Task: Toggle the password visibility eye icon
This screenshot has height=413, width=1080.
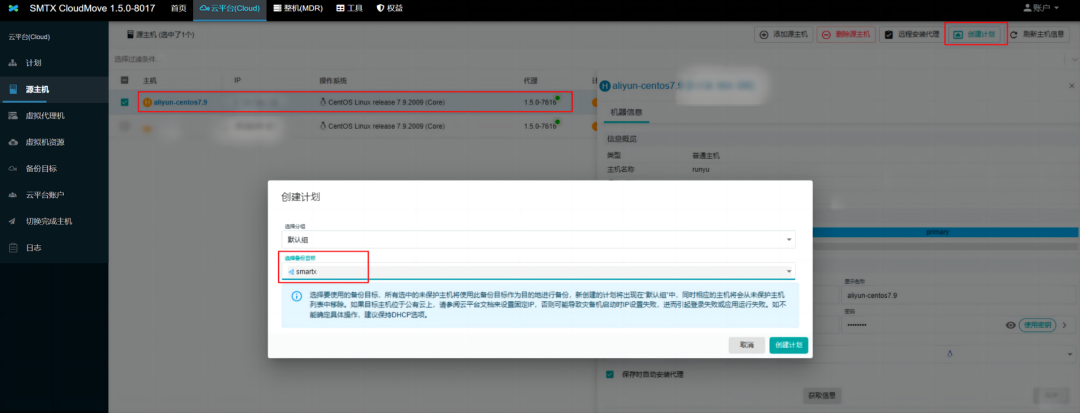Action: tap(1010, 325)
